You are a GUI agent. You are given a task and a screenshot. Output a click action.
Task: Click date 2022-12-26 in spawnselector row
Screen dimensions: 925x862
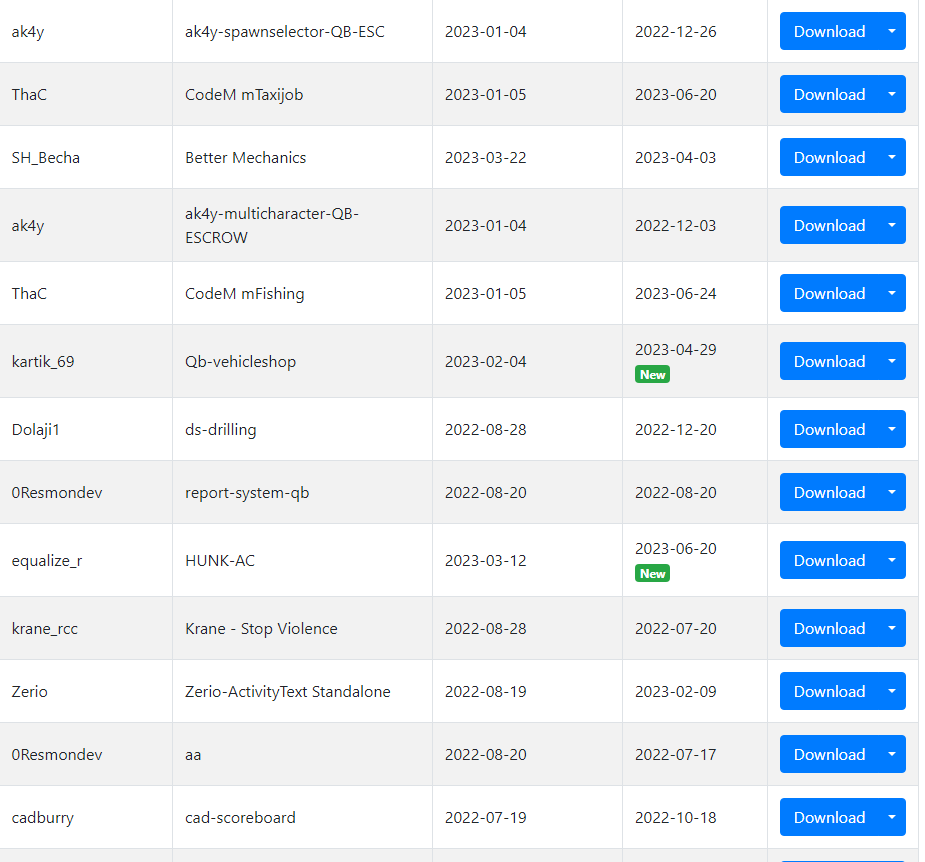click(x=675, y=32)
